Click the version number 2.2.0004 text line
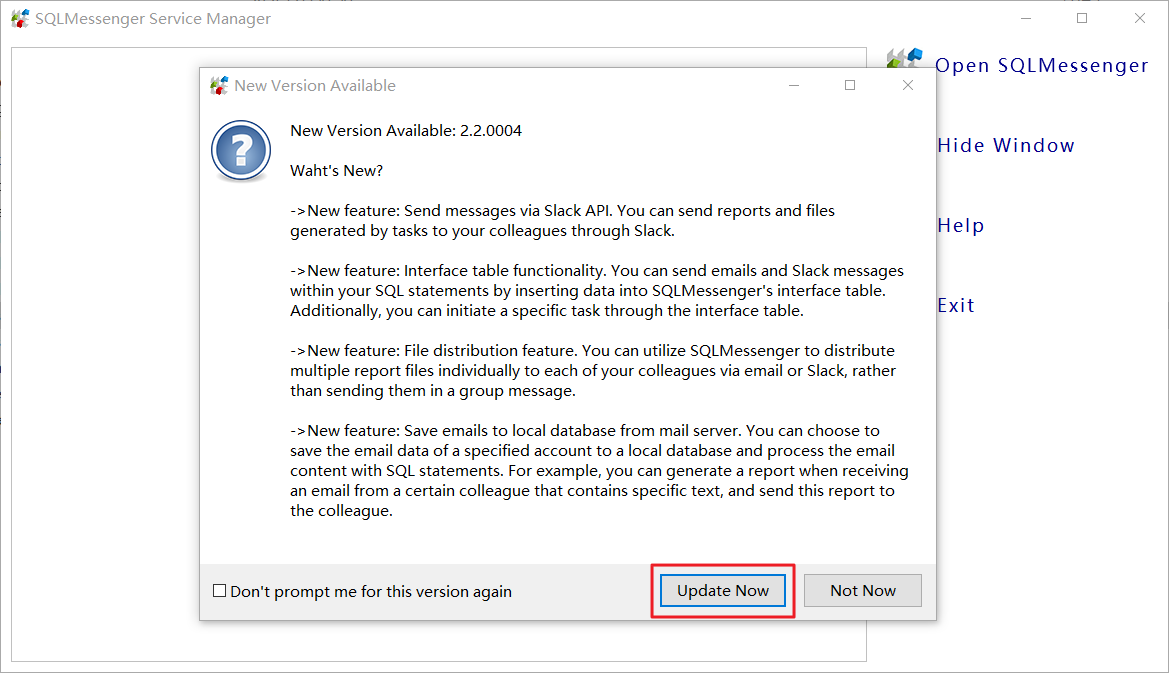This screenshot has height=673, width=1169. [x=405, y=131]
